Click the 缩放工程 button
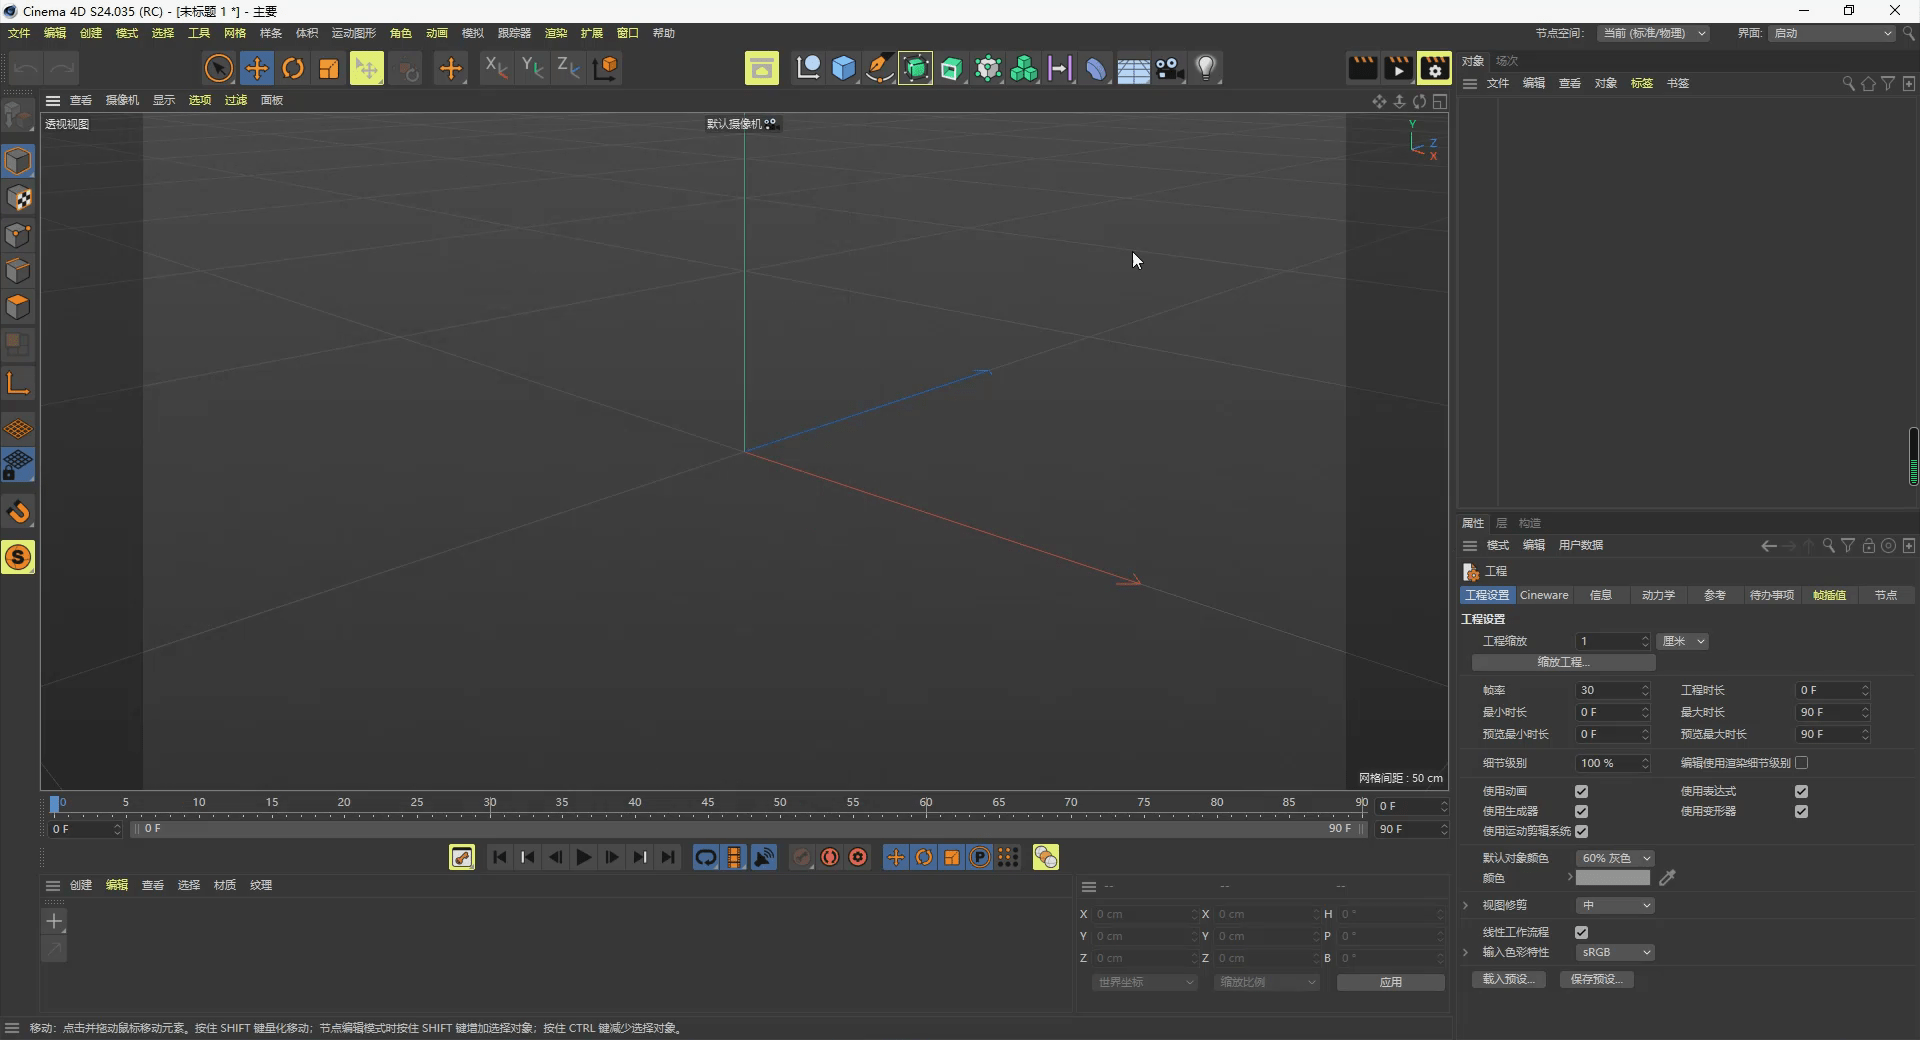Viewport: 1920px width, 1040px height. 1561,662
